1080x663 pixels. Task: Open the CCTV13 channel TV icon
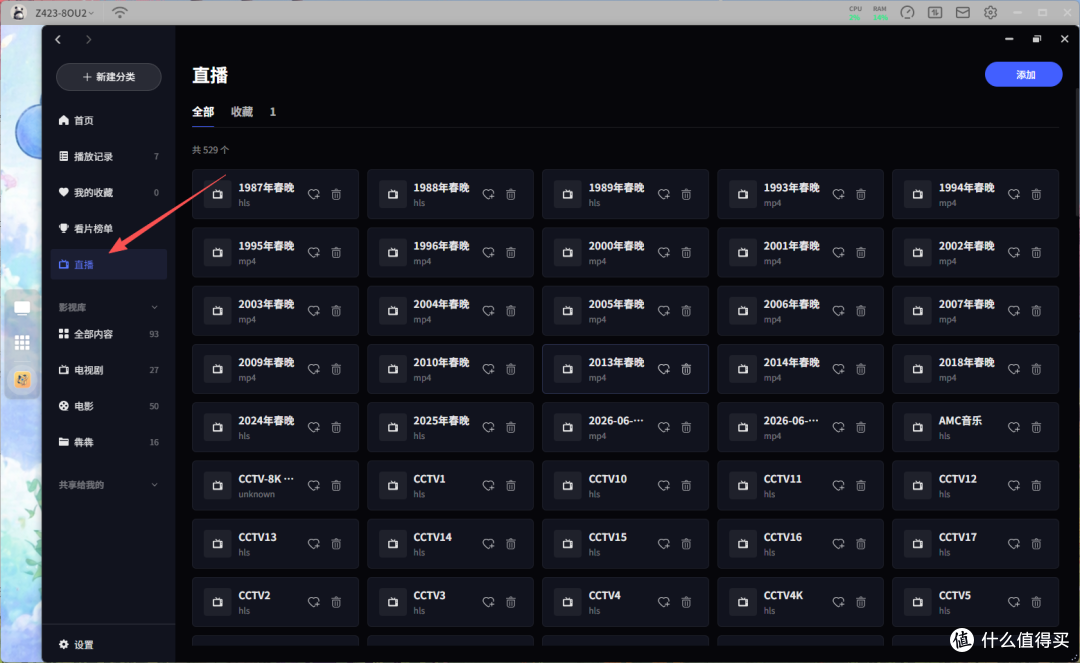(218, 544)
